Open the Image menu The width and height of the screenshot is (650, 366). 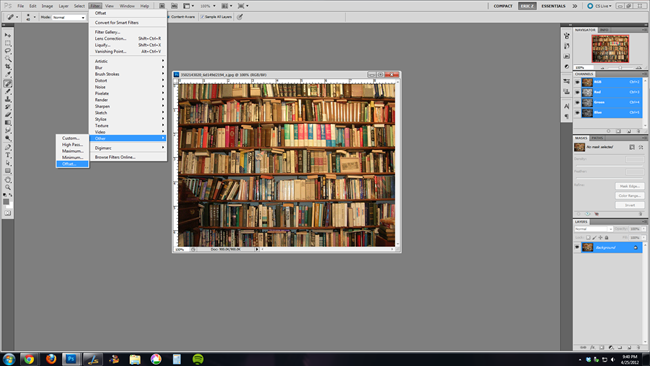[47, 6]
